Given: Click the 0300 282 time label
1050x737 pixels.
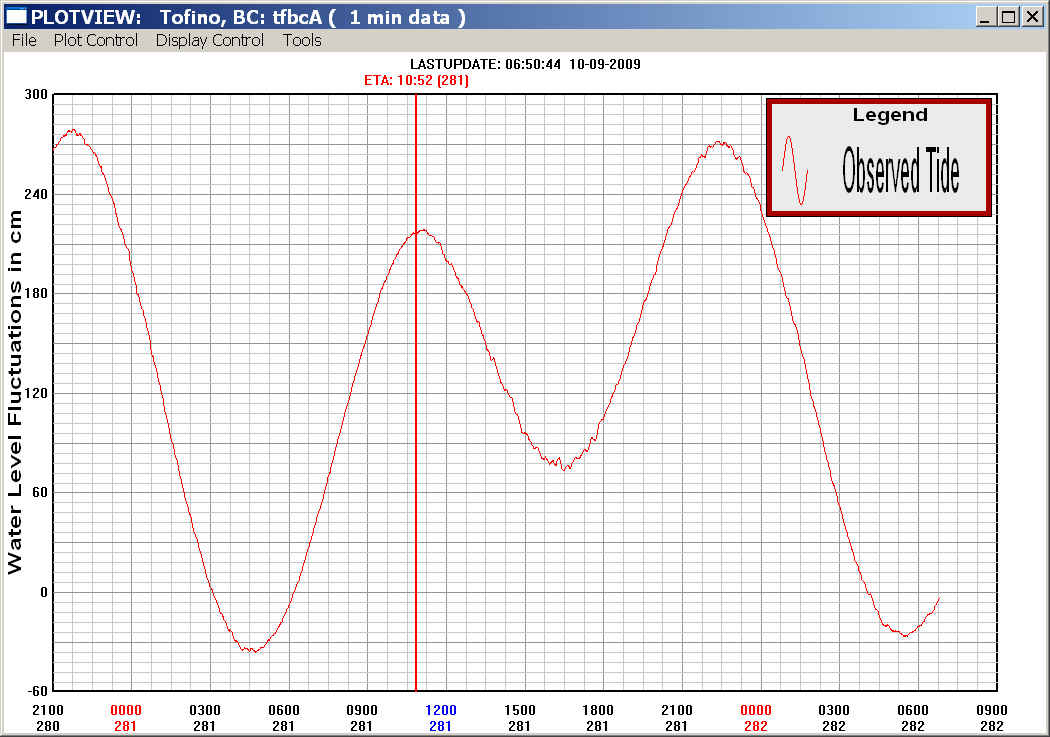Looking at the screenshot, I should tap(834, 718).
